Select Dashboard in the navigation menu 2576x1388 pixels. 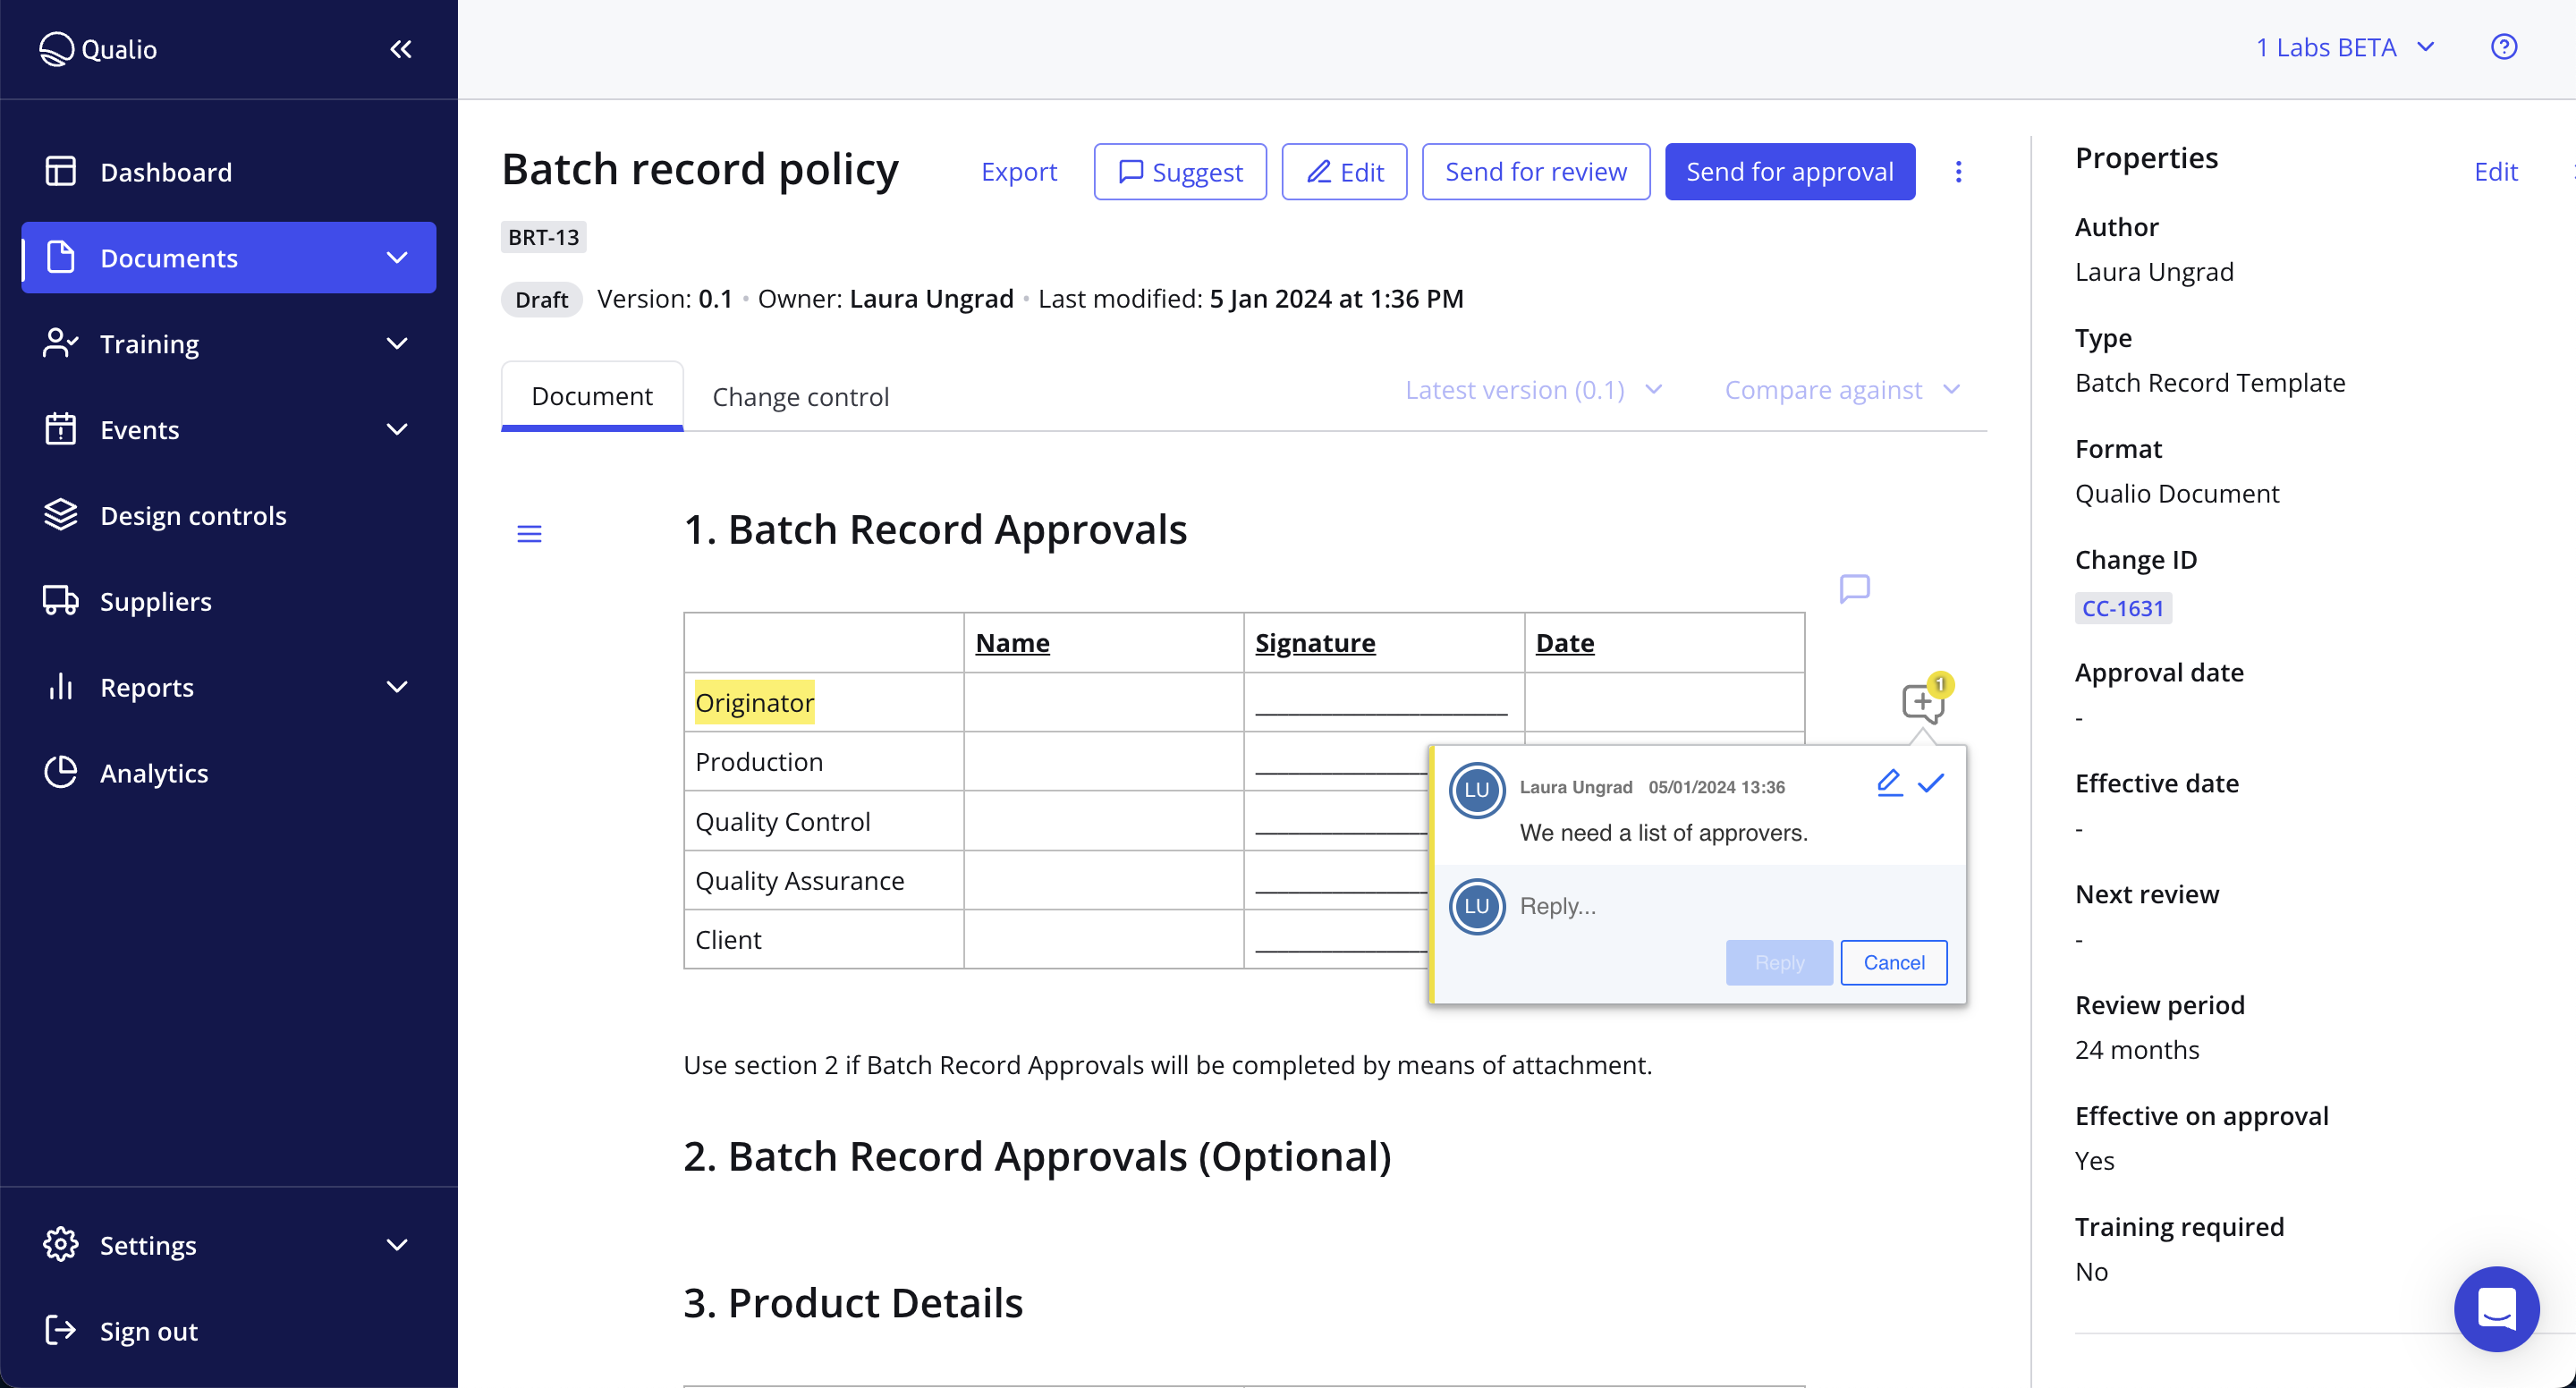pyautogui.click(x=165, y=171)
